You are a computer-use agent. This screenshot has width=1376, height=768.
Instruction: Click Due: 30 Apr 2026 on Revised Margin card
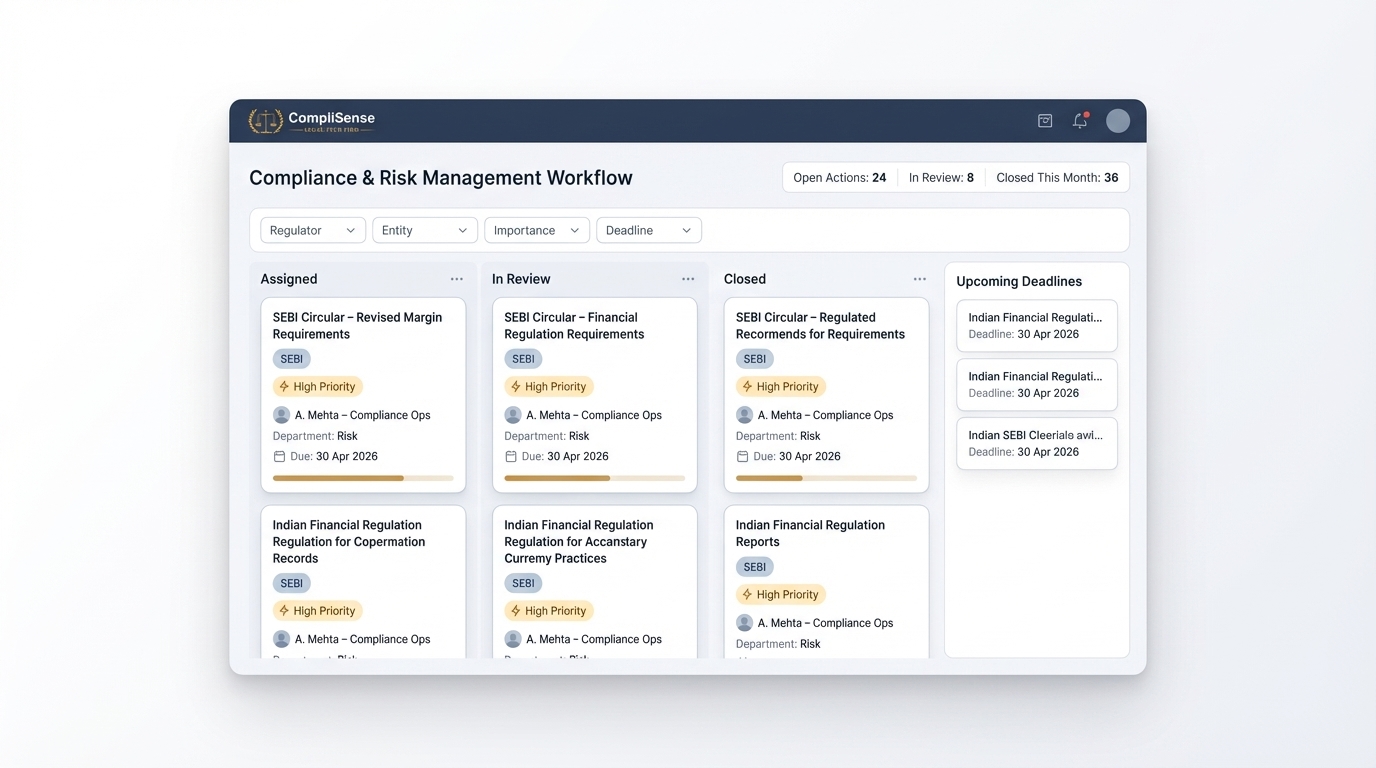(x=334, y=456)
